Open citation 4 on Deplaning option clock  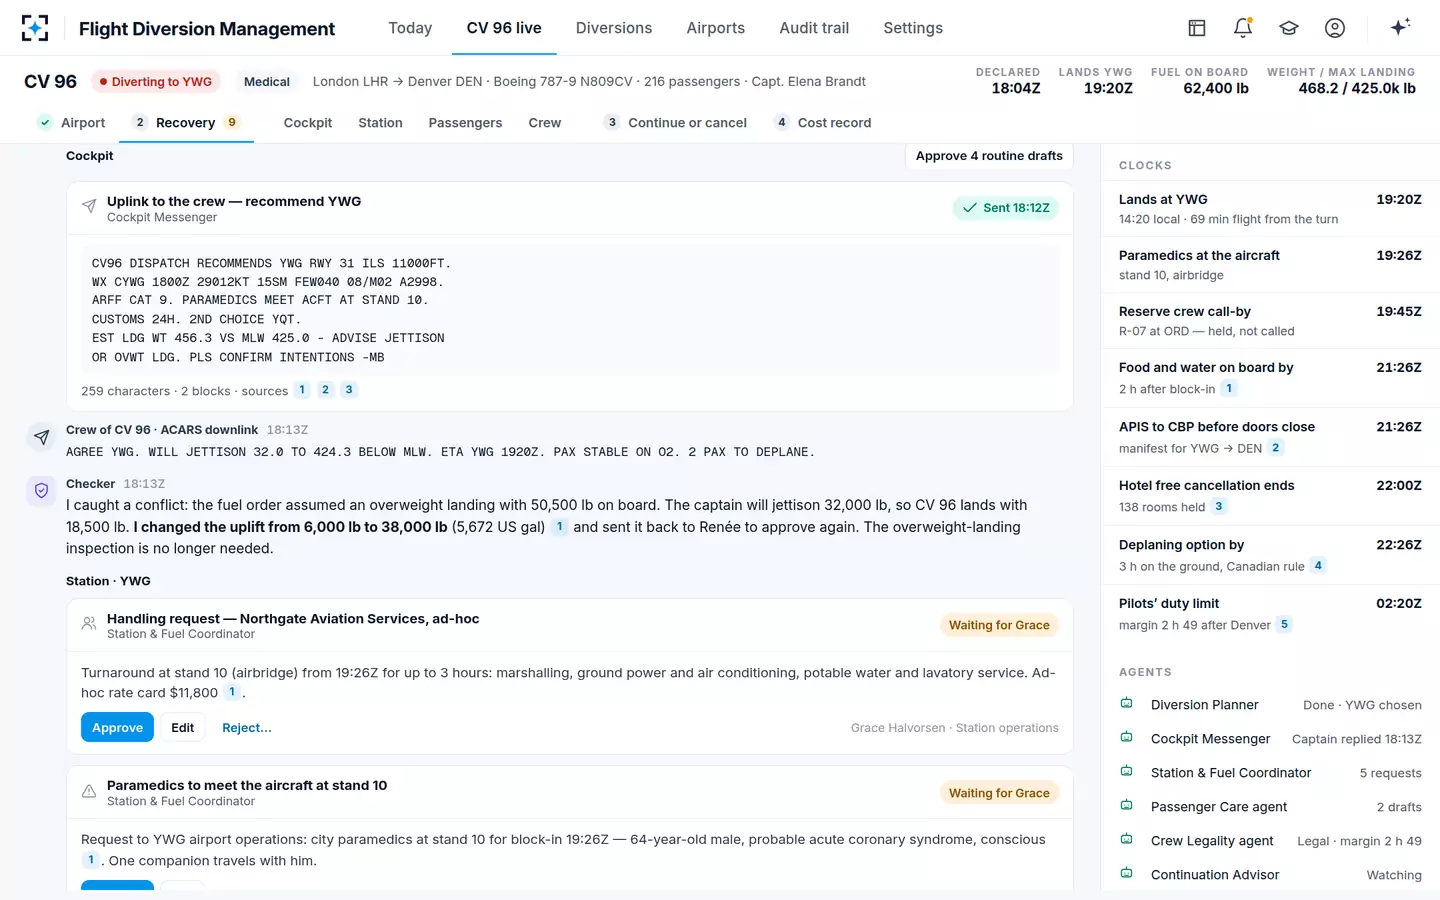point(1318,566)
